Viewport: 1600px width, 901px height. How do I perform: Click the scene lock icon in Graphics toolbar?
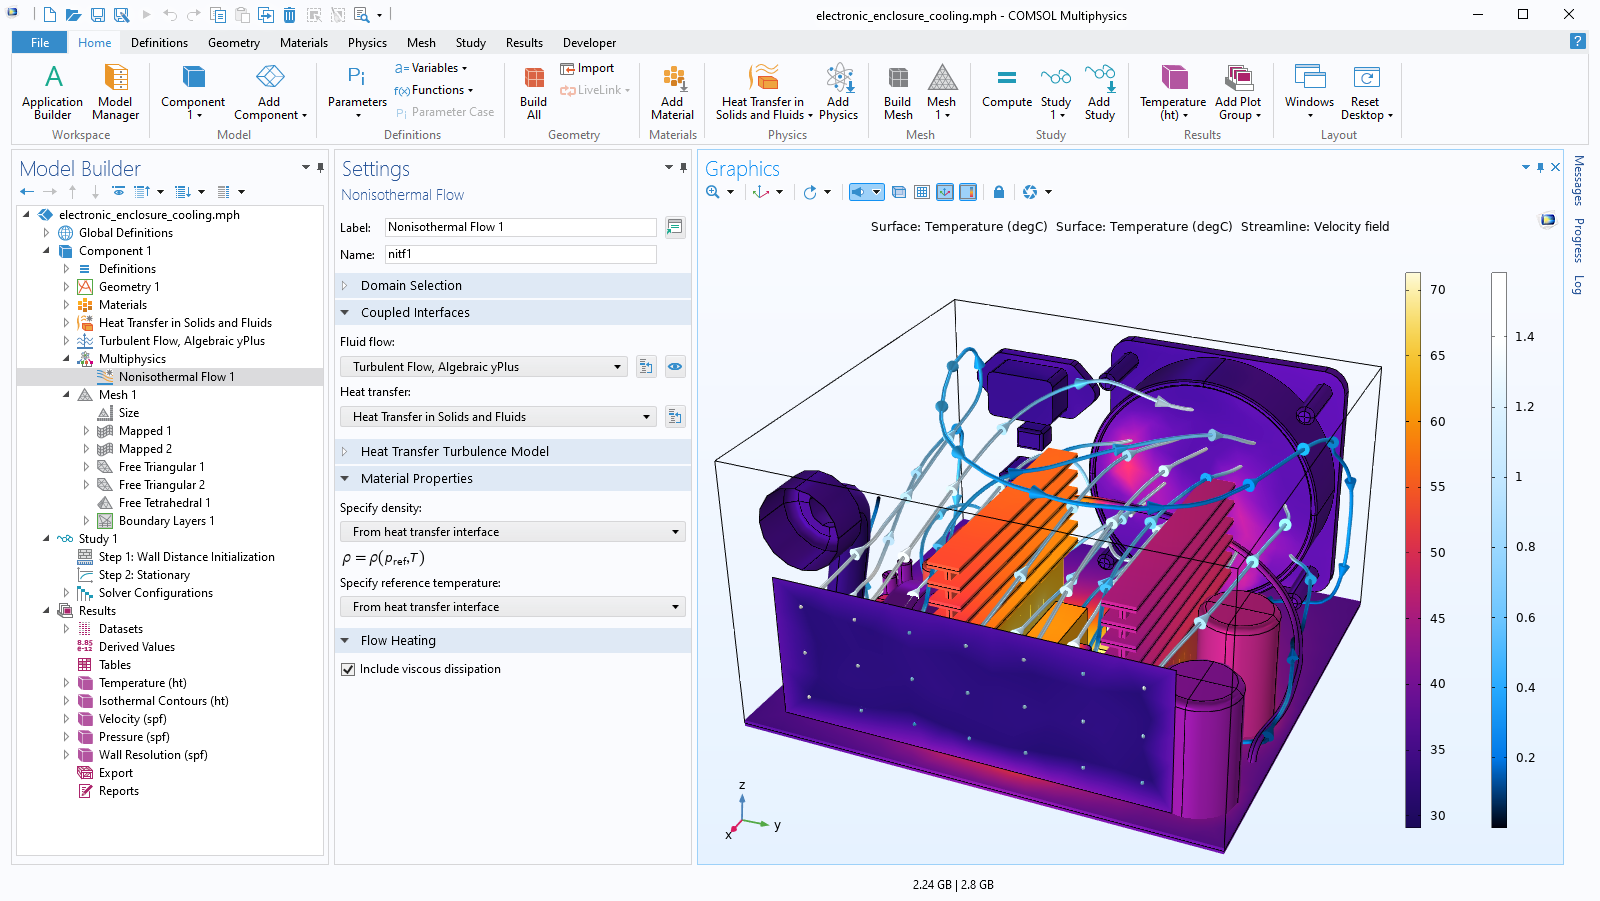[x=998, y=192]
